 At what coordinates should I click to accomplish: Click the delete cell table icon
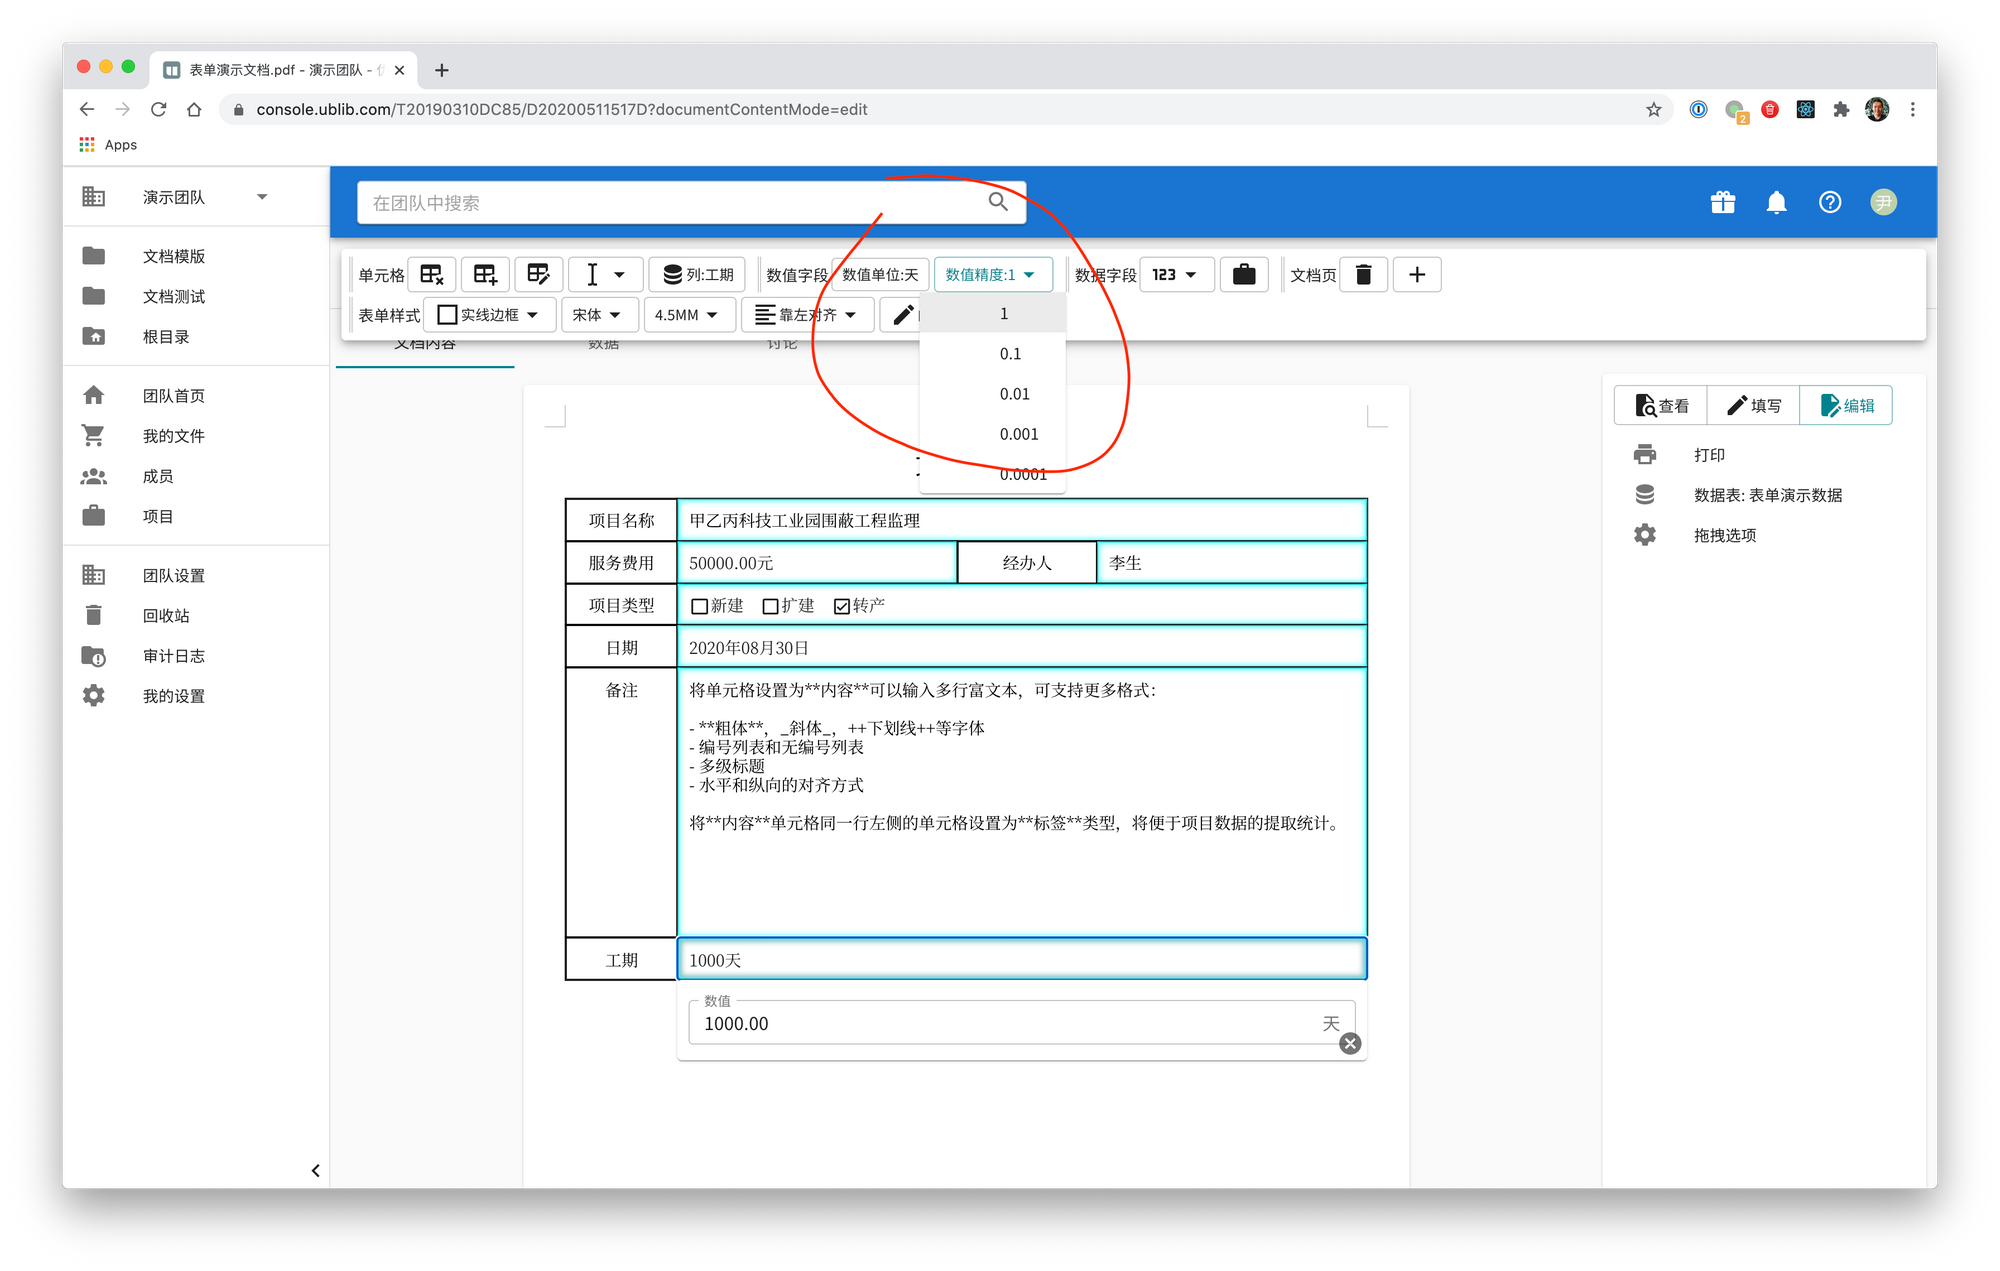(432, 275)
